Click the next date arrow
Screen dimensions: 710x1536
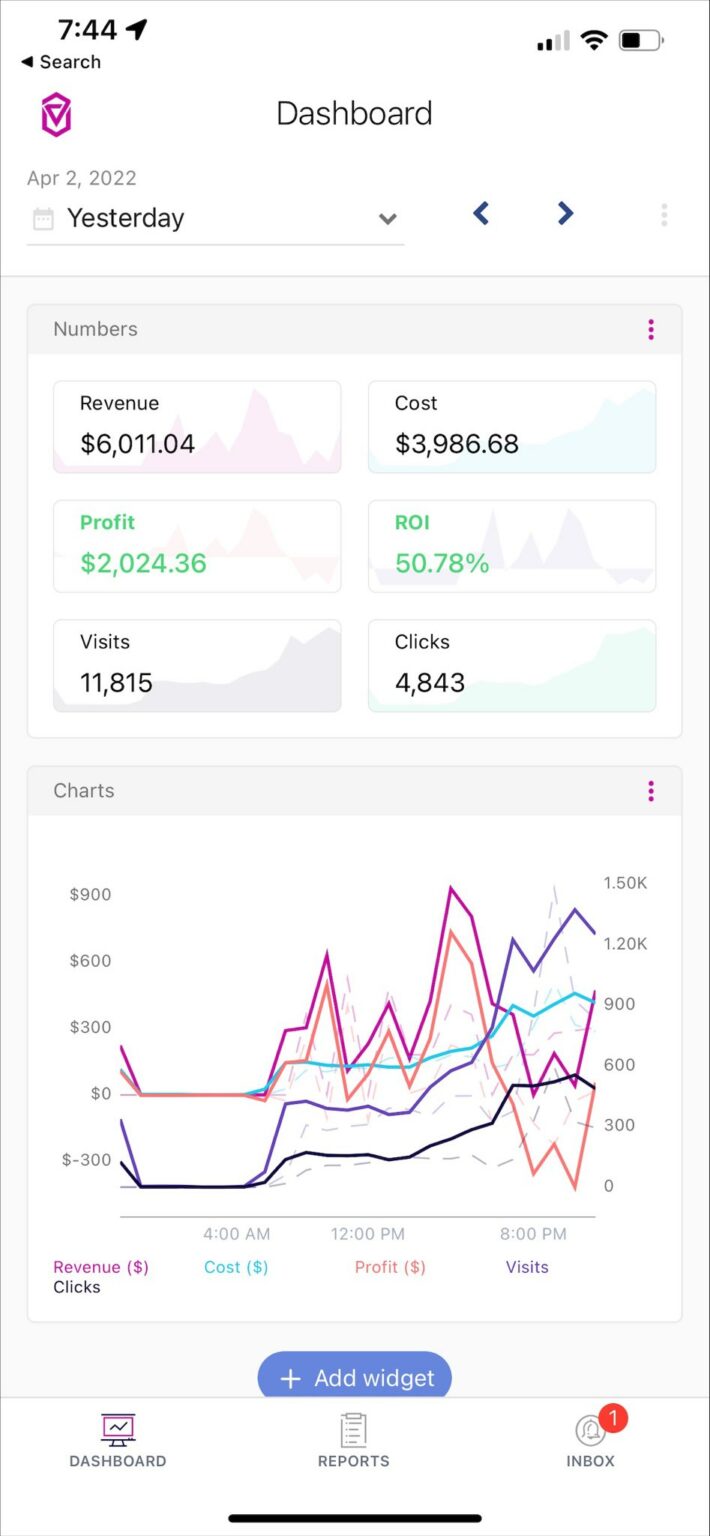coord(563,213)
